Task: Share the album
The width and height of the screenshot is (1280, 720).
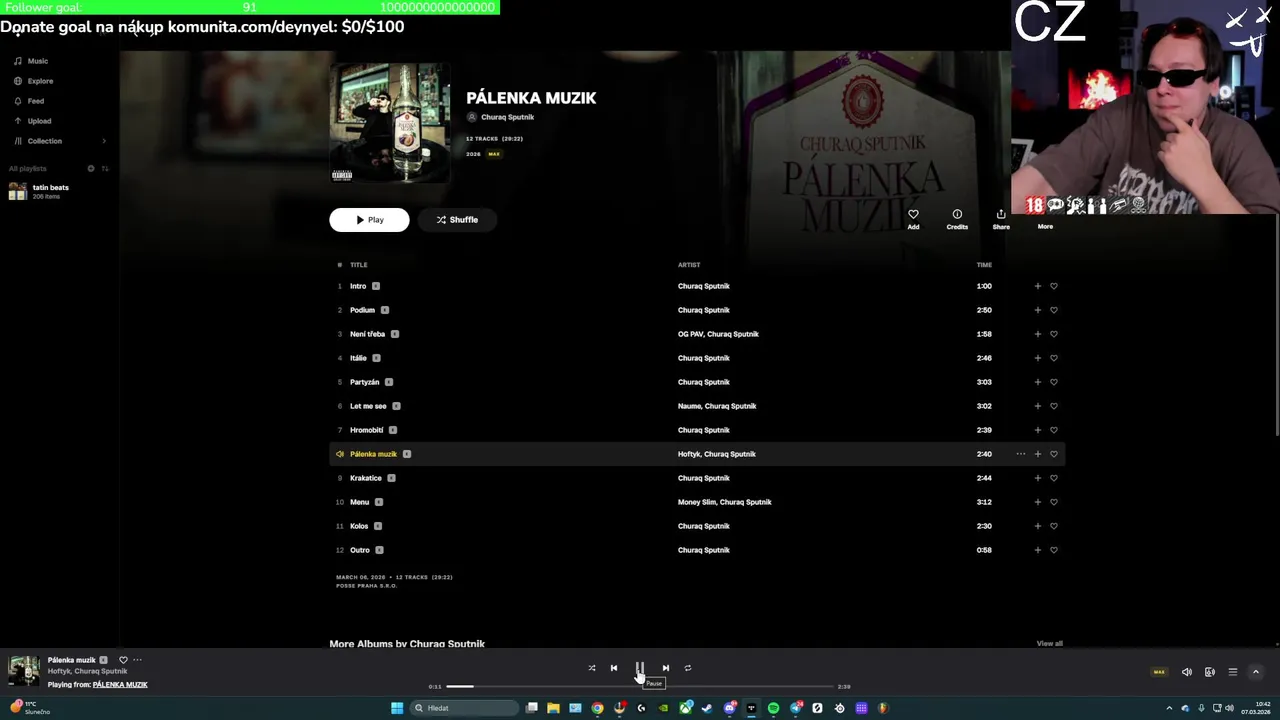Action: pos(1001,219)
